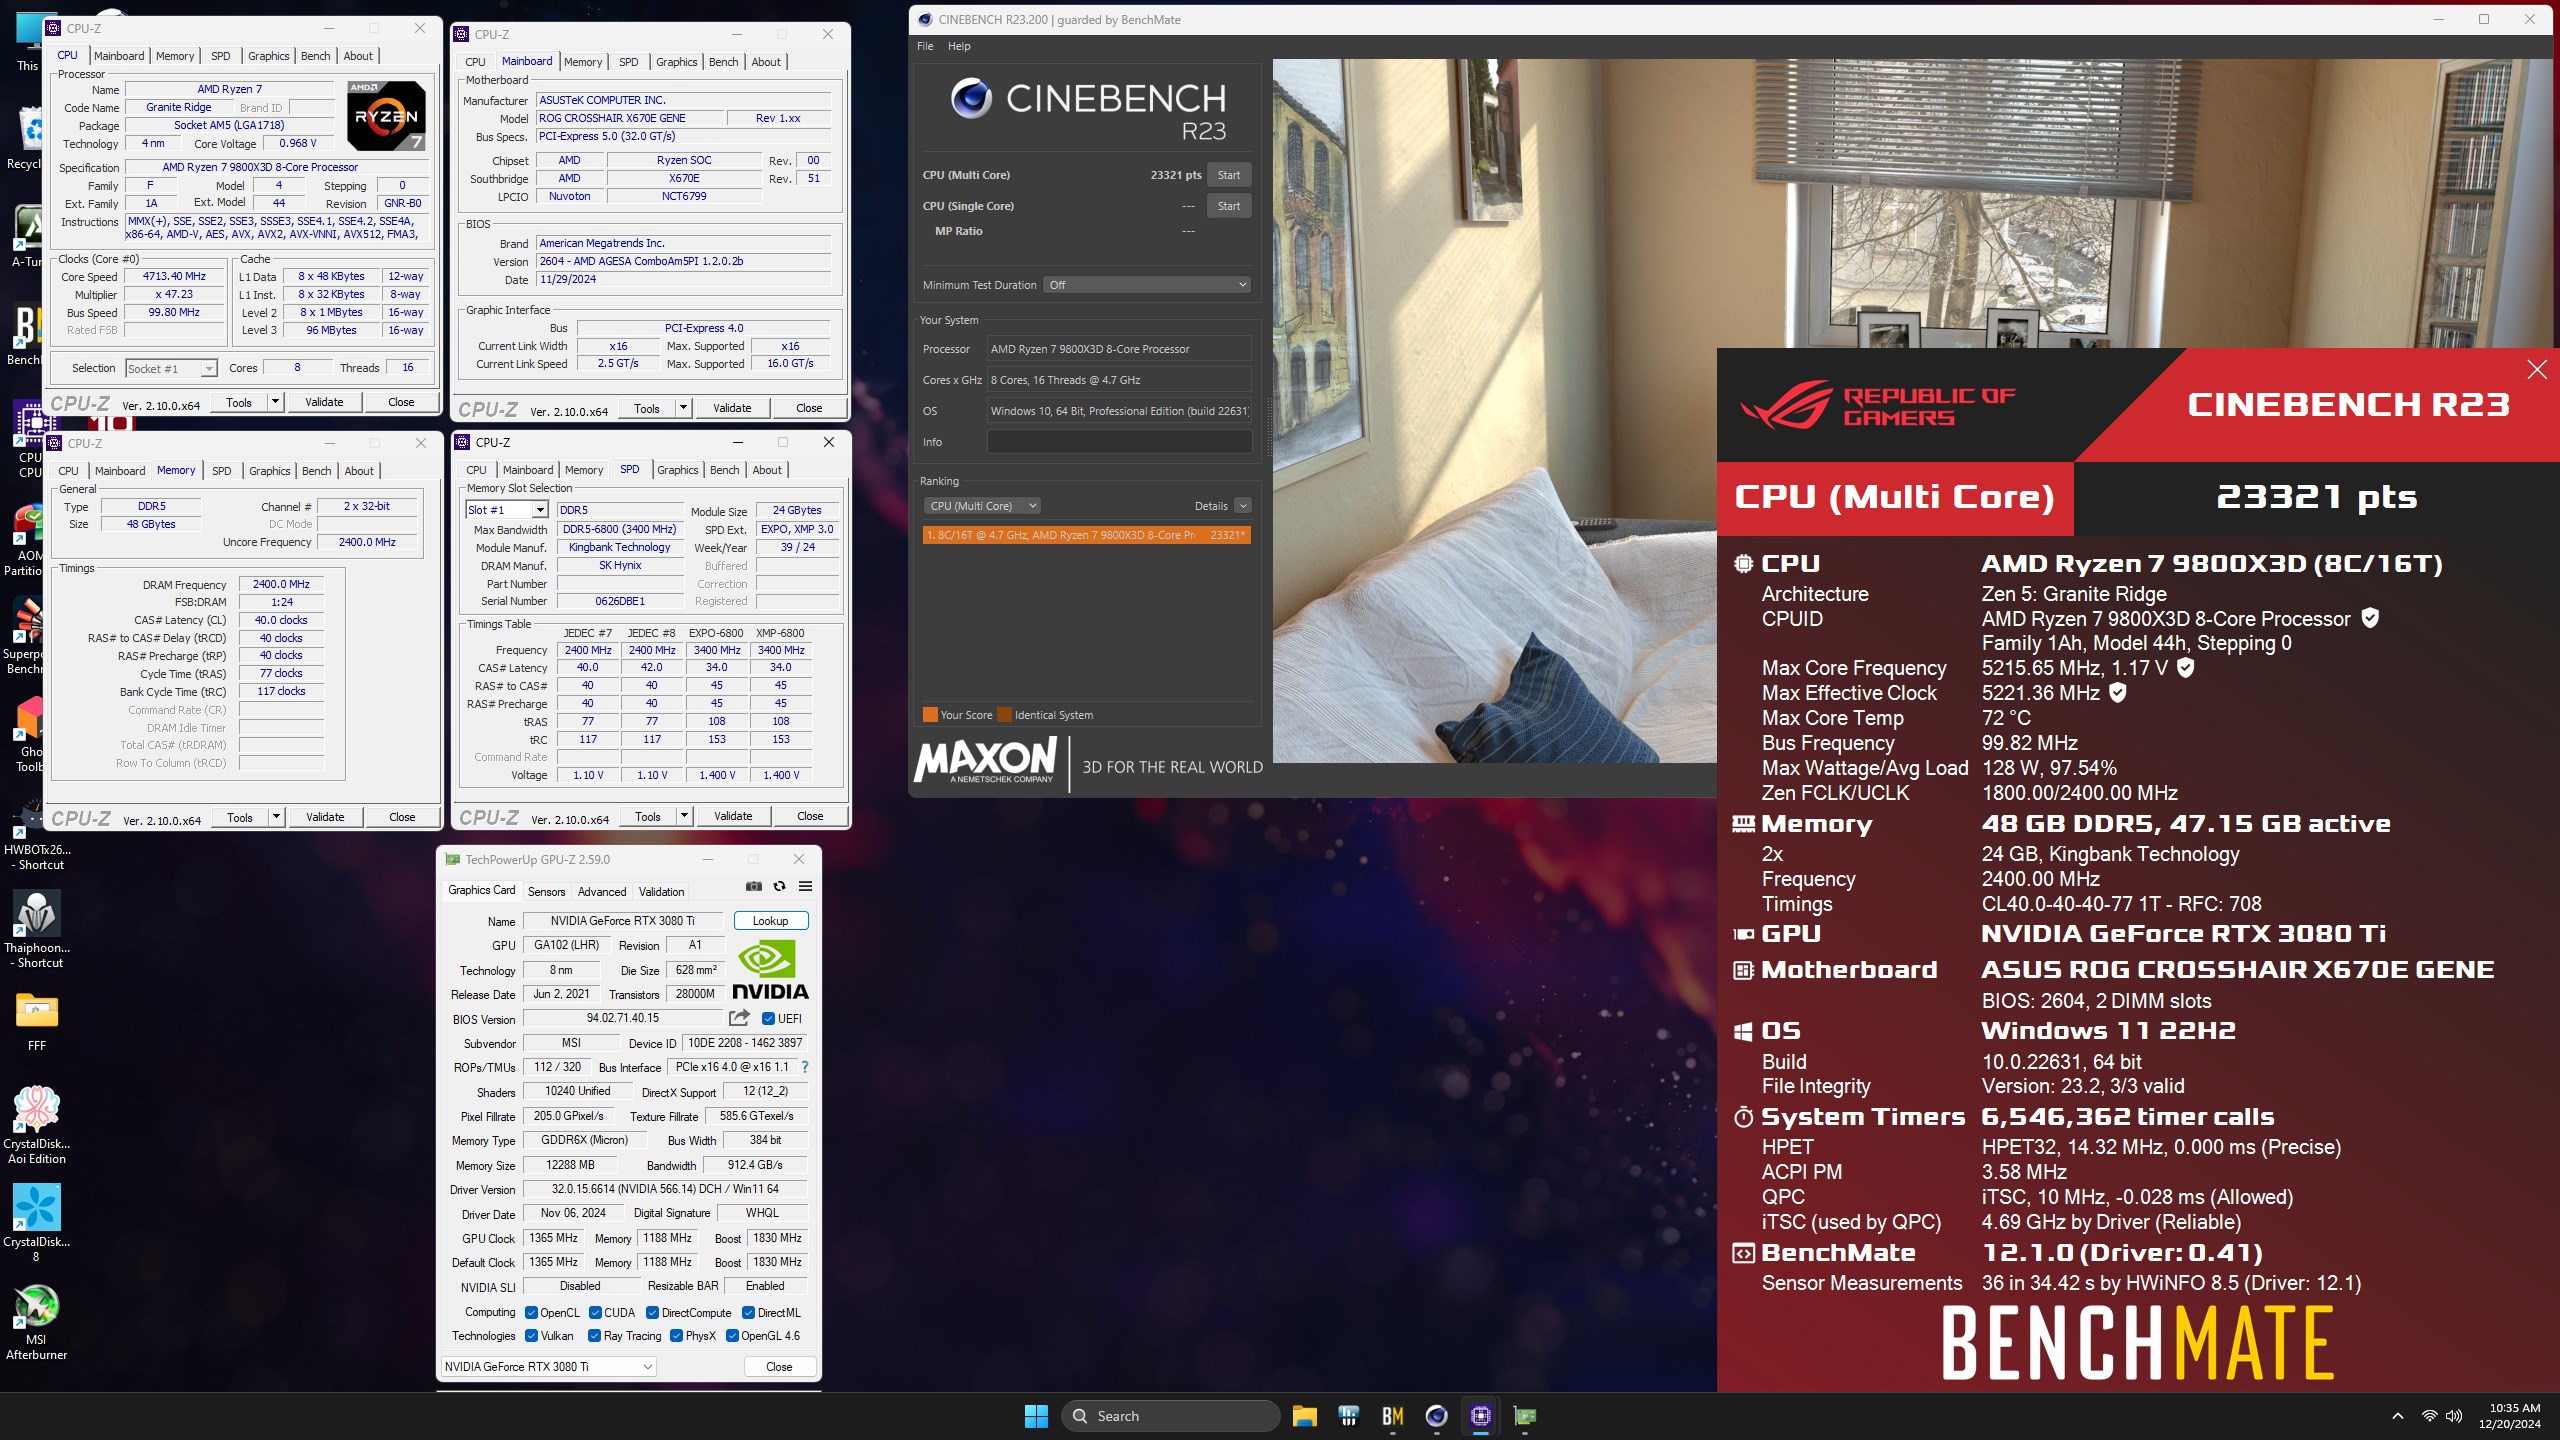Open the NVIDIA GeForce RTX 3080 Ti selector at GPU-Z bottom

coord(548,1367)
